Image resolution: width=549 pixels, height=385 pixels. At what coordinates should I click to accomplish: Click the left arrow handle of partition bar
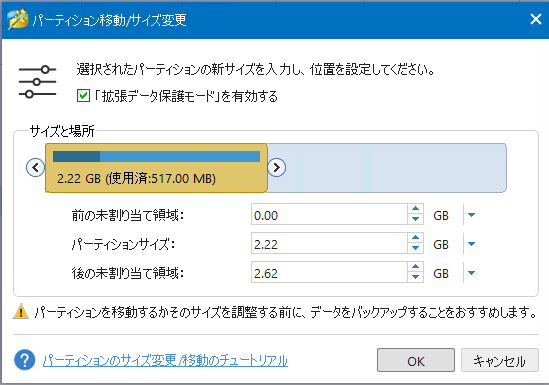35,168
